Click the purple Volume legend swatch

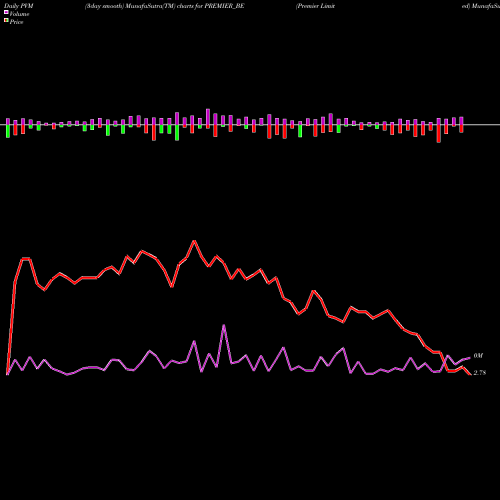coord(6,12)
